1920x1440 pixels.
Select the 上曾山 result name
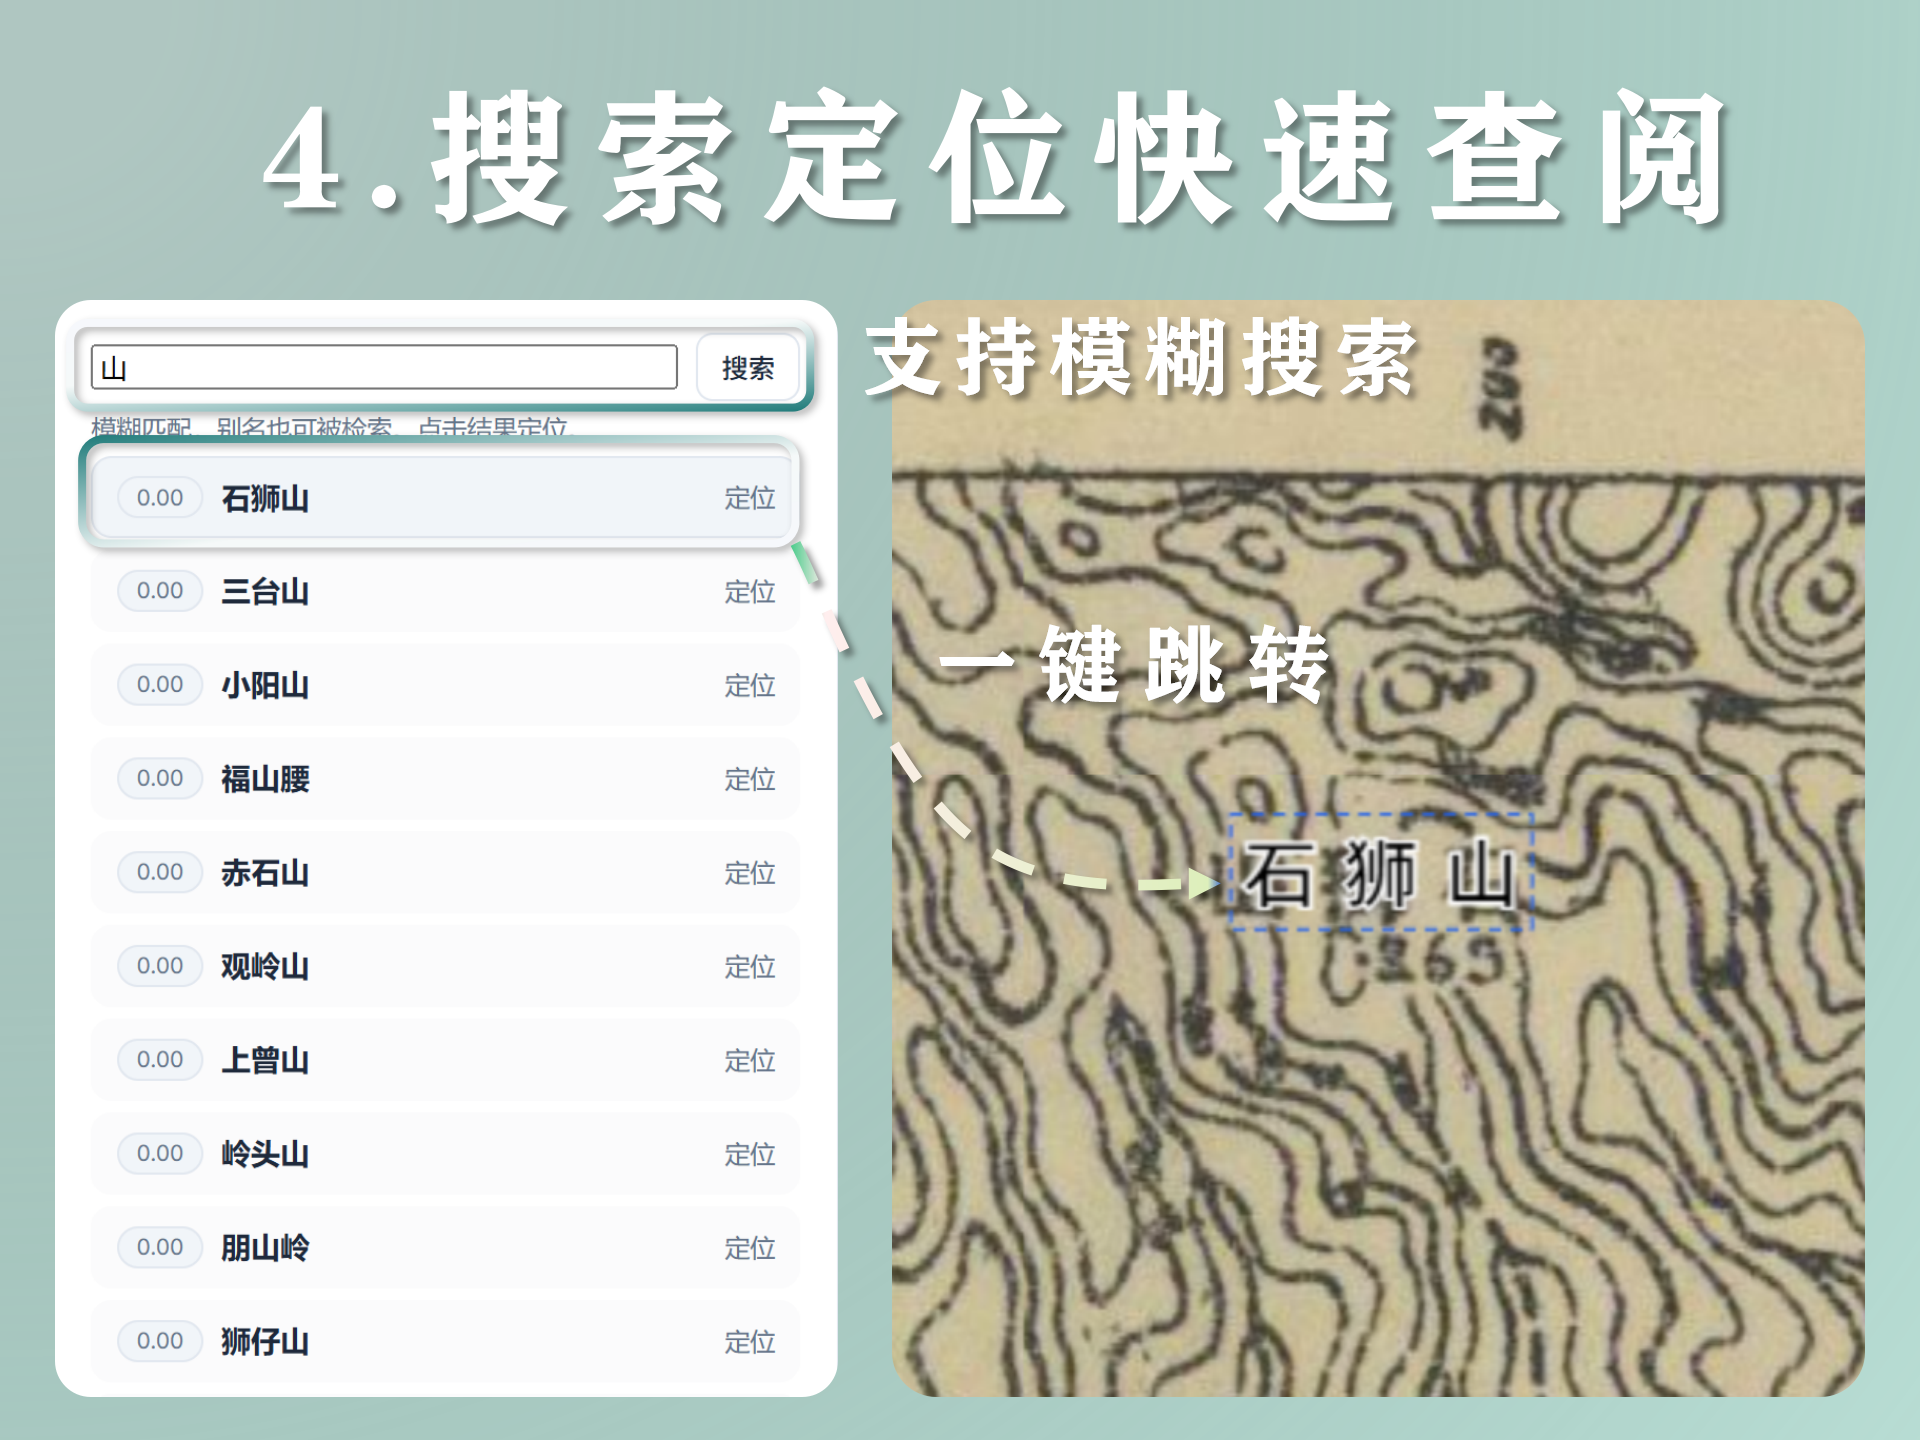[265, 1060]
